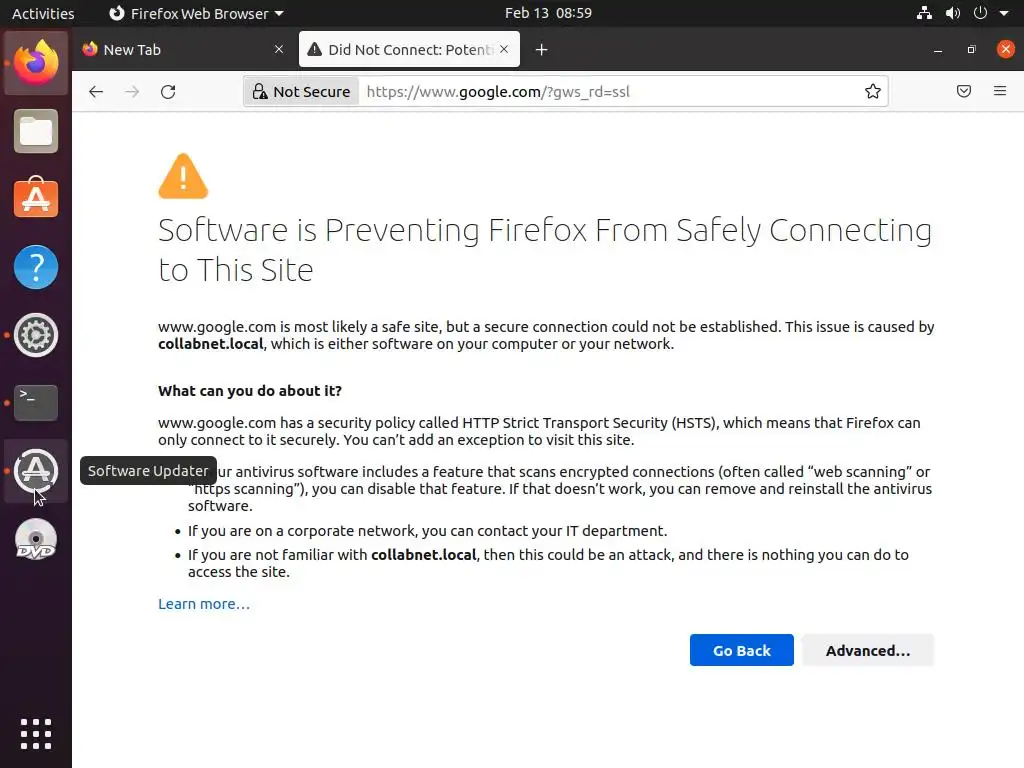The height and width of the screenshot is (768, 1024).
Task: Open Ubuntu Software from the dock
Action: point(36,199)
